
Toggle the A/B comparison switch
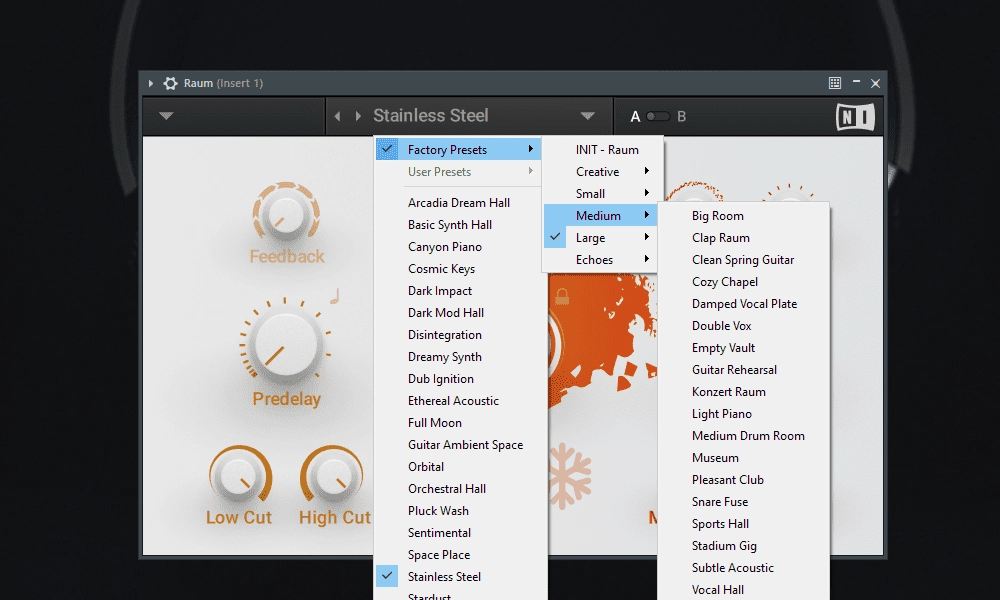tap(658, 117)
